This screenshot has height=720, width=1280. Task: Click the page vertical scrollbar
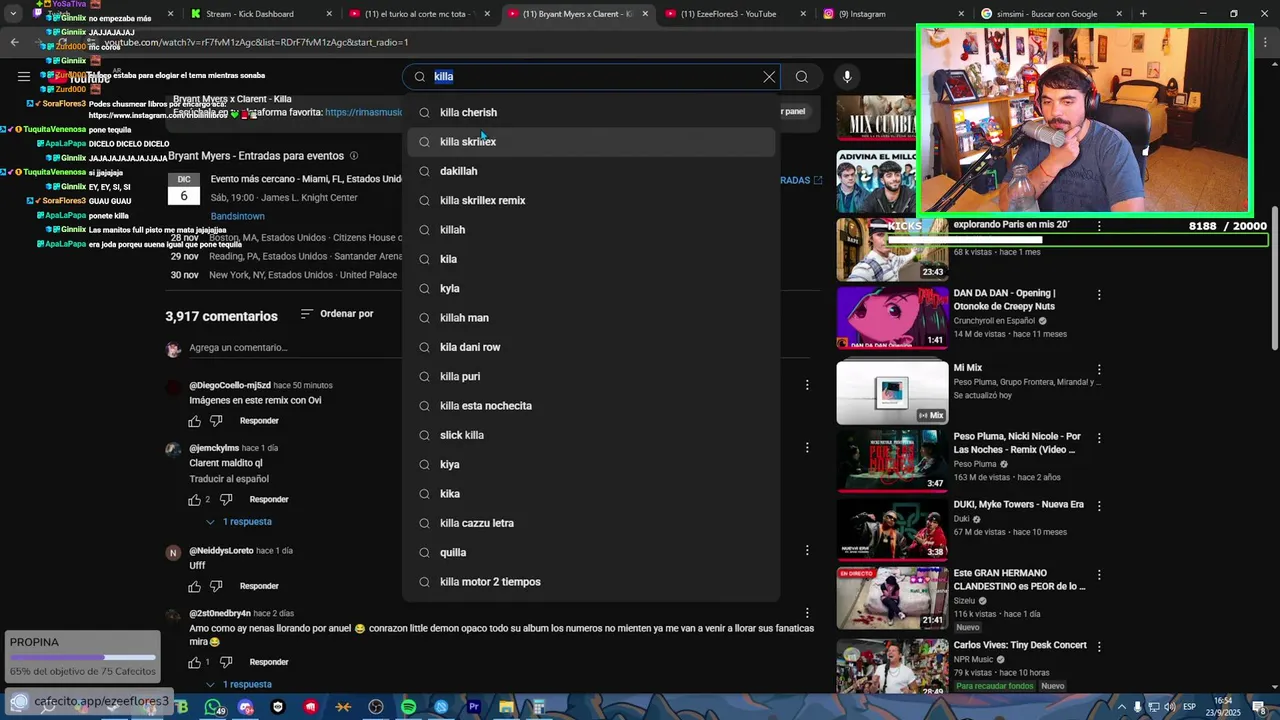1274,280
